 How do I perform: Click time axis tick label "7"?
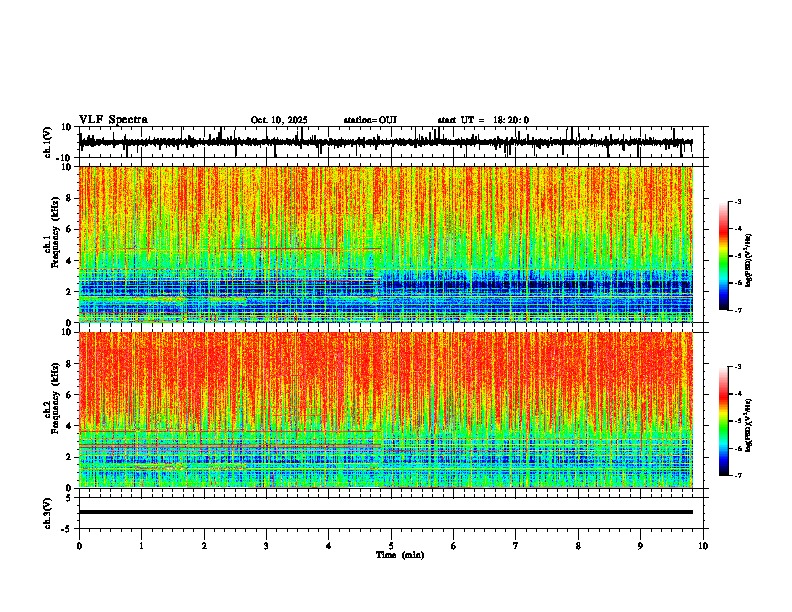click(x=516, y=546)
